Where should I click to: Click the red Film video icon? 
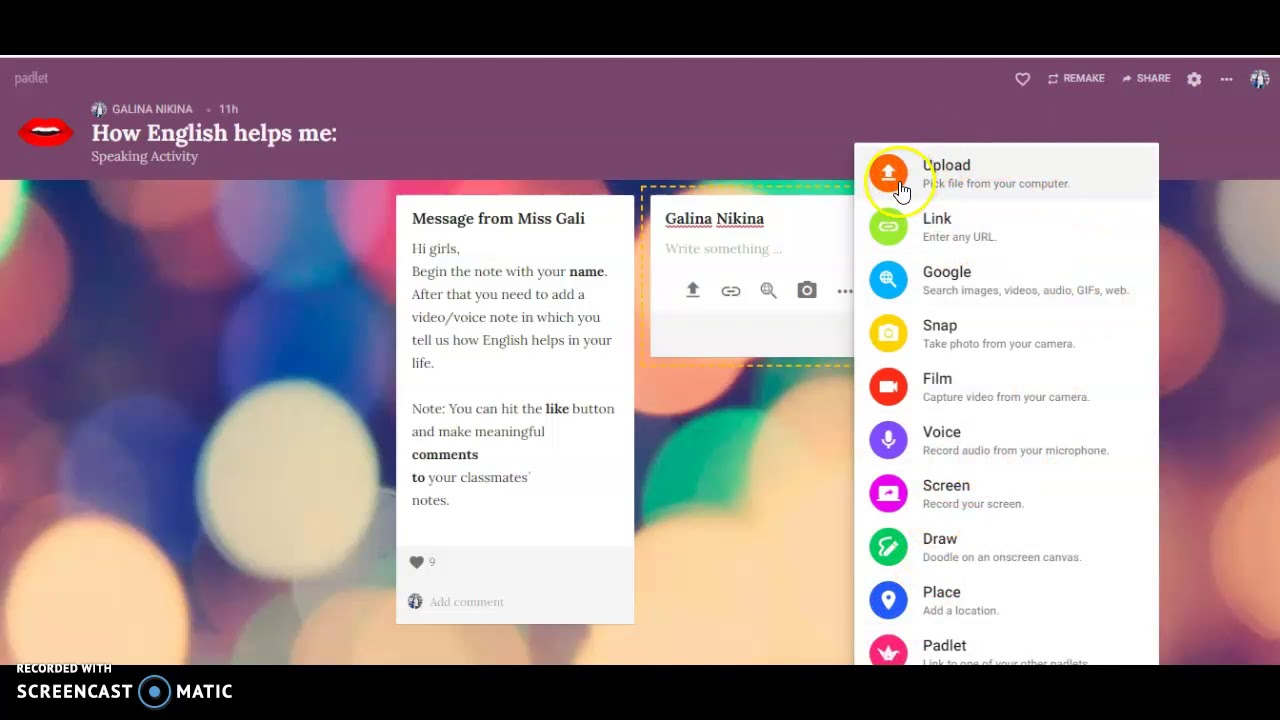pyautogui.click(x=888, y=387)
